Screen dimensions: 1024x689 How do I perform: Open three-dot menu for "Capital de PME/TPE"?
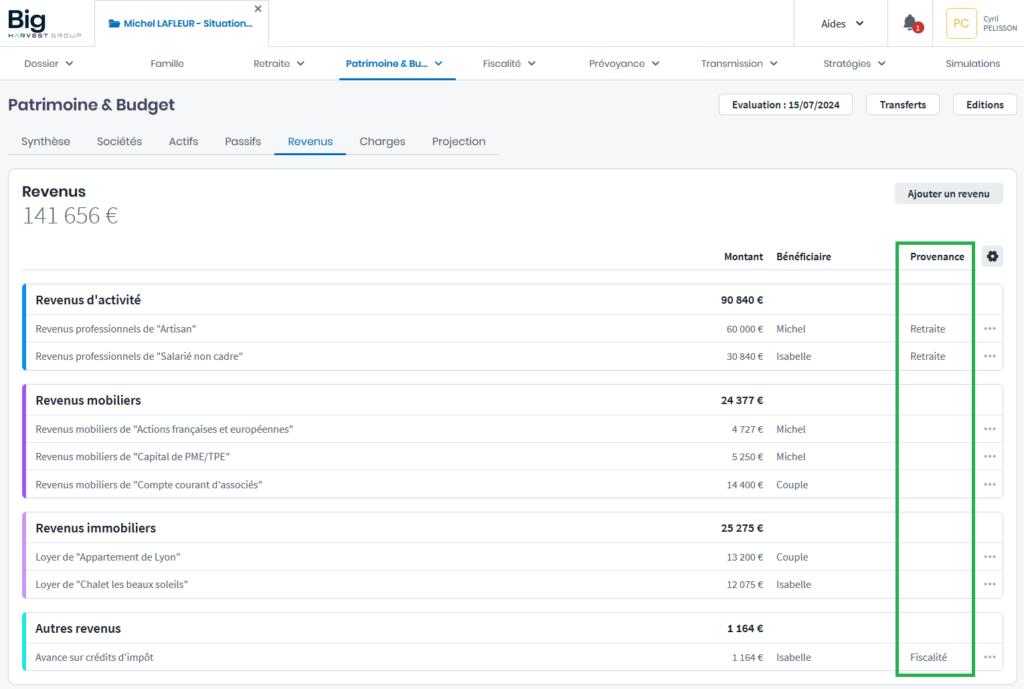pyautogui.click(x=990, y=457)
